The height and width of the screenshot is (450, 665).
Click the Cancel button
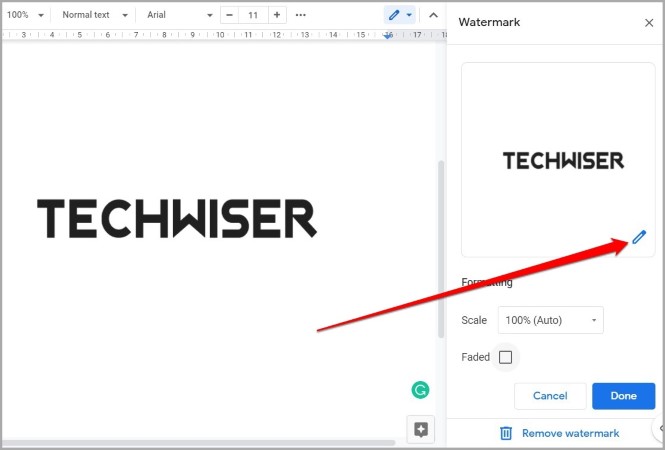[x=550, y=396]
